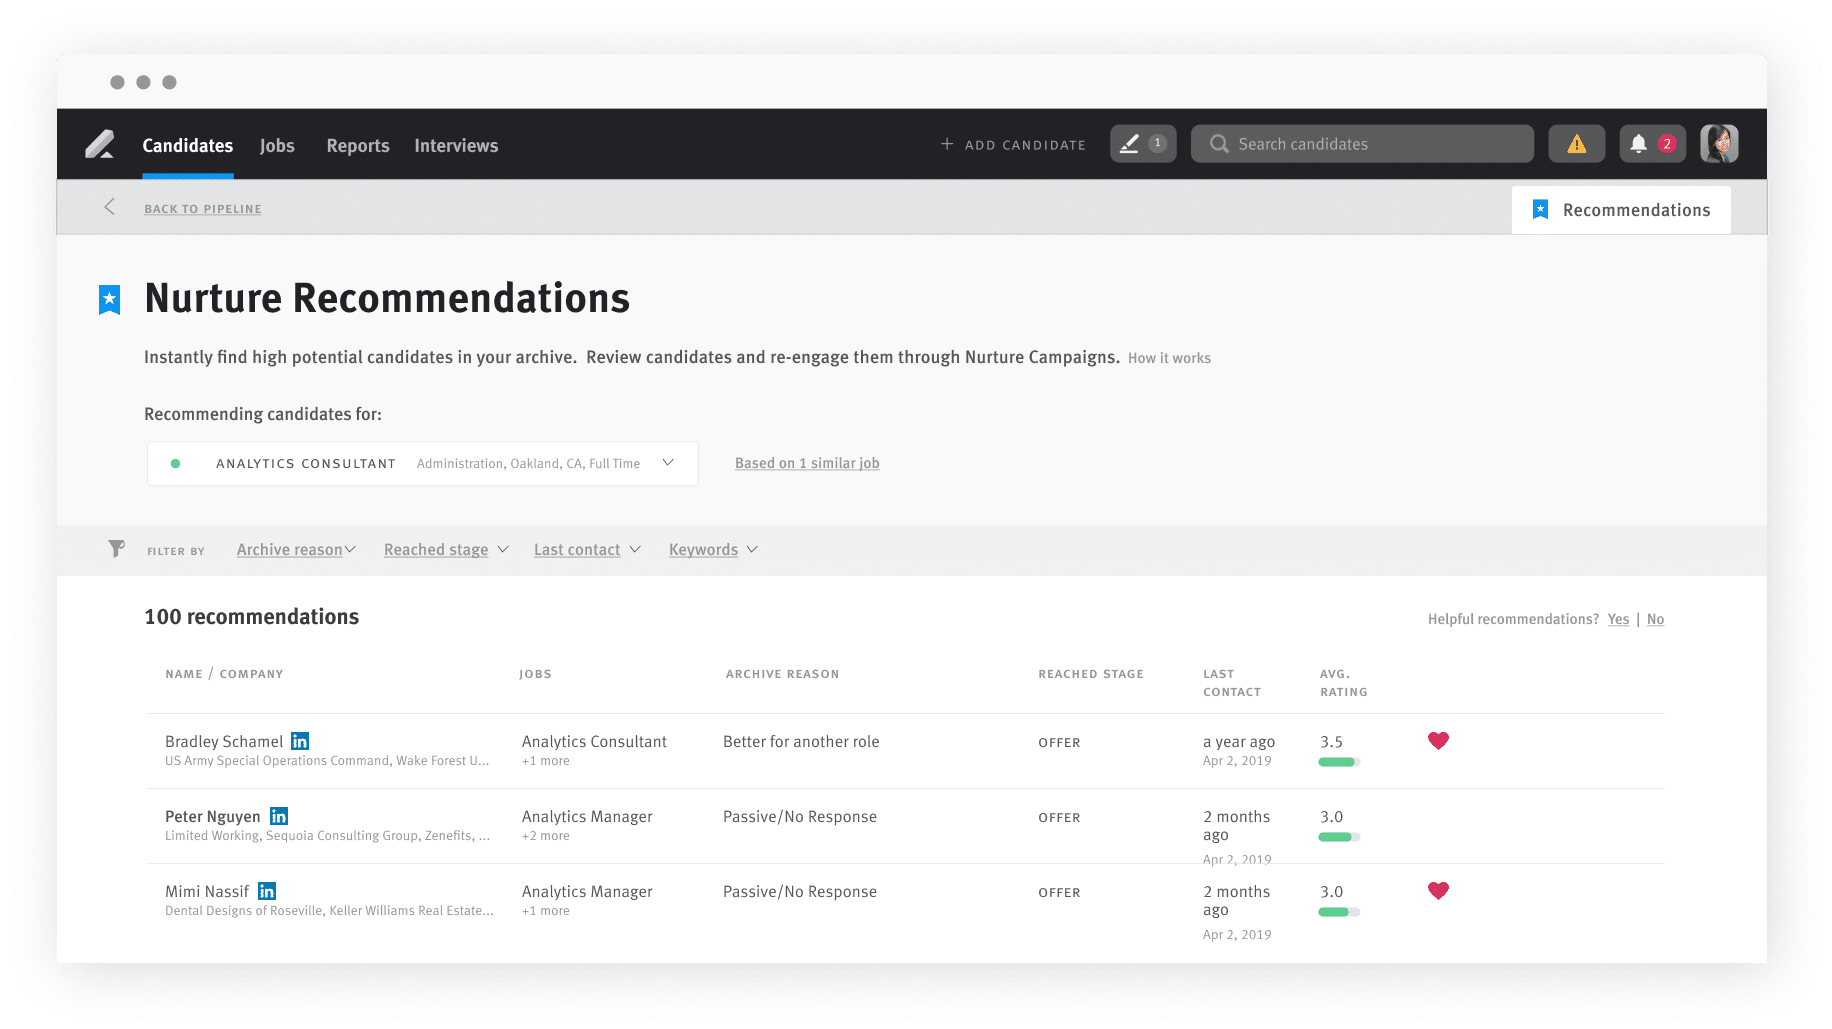
Task: Click 'Better for another role' archive reason
Action: tap(801, 741)
